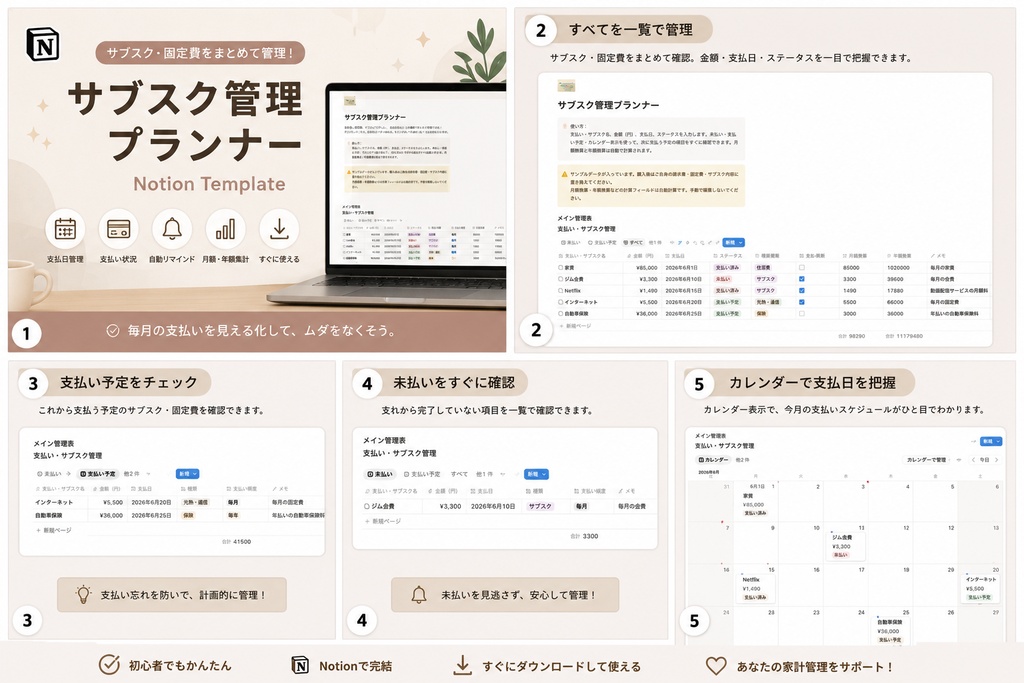Switch to 支払い予定 tab in すべてを一覧で管理 panel
The image size is (1024, 683).
602,242
